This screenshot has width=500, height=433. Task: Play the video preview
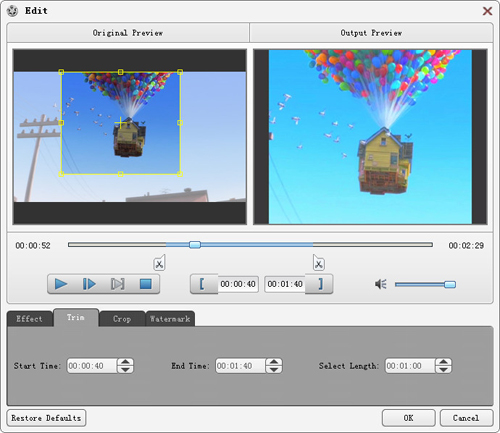tap(61, 284)
